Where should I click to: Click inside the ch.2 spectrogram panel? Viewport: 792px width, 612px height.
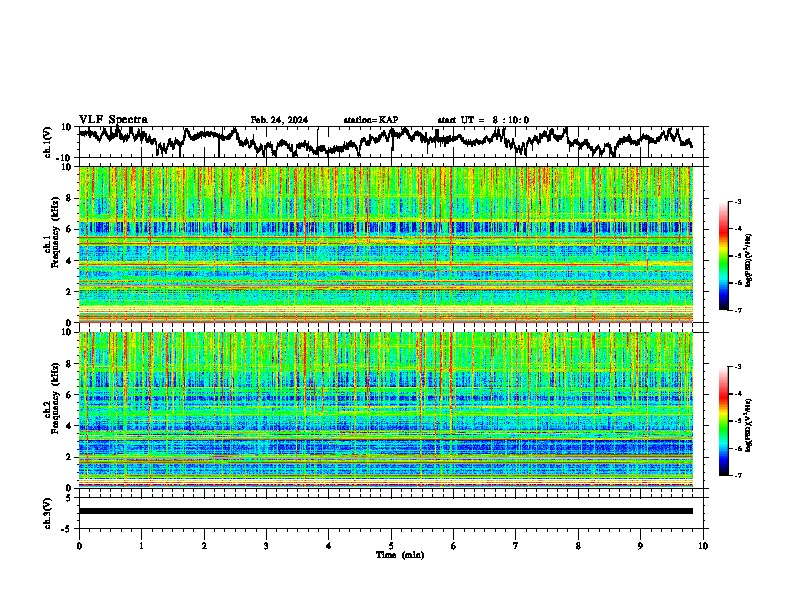click(386, 410)
